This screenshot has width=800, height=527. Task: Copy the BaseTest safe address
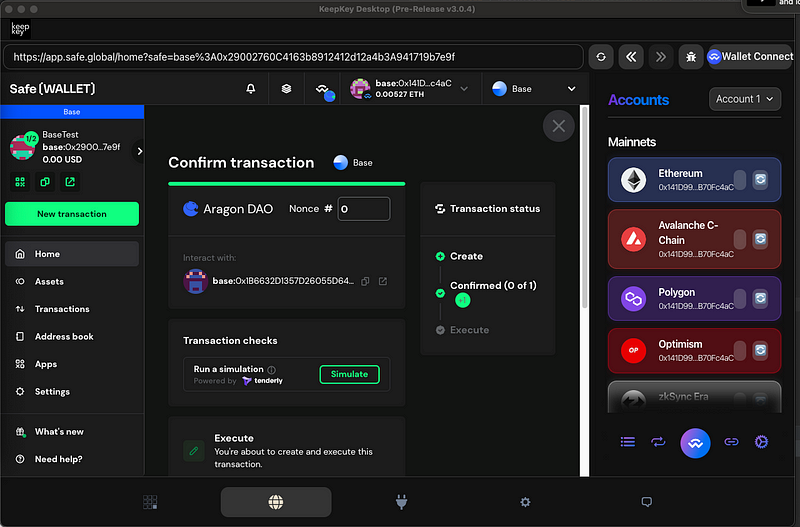pos(45,182)
